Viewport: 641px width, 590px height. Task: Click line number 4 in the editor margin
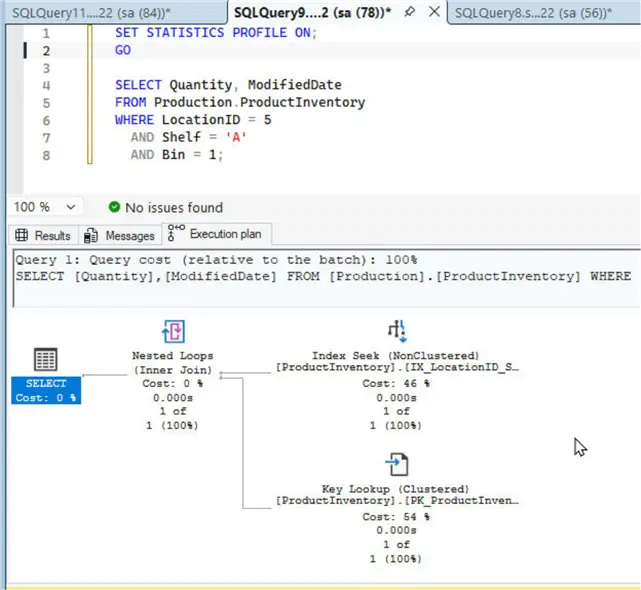point(46,85)
